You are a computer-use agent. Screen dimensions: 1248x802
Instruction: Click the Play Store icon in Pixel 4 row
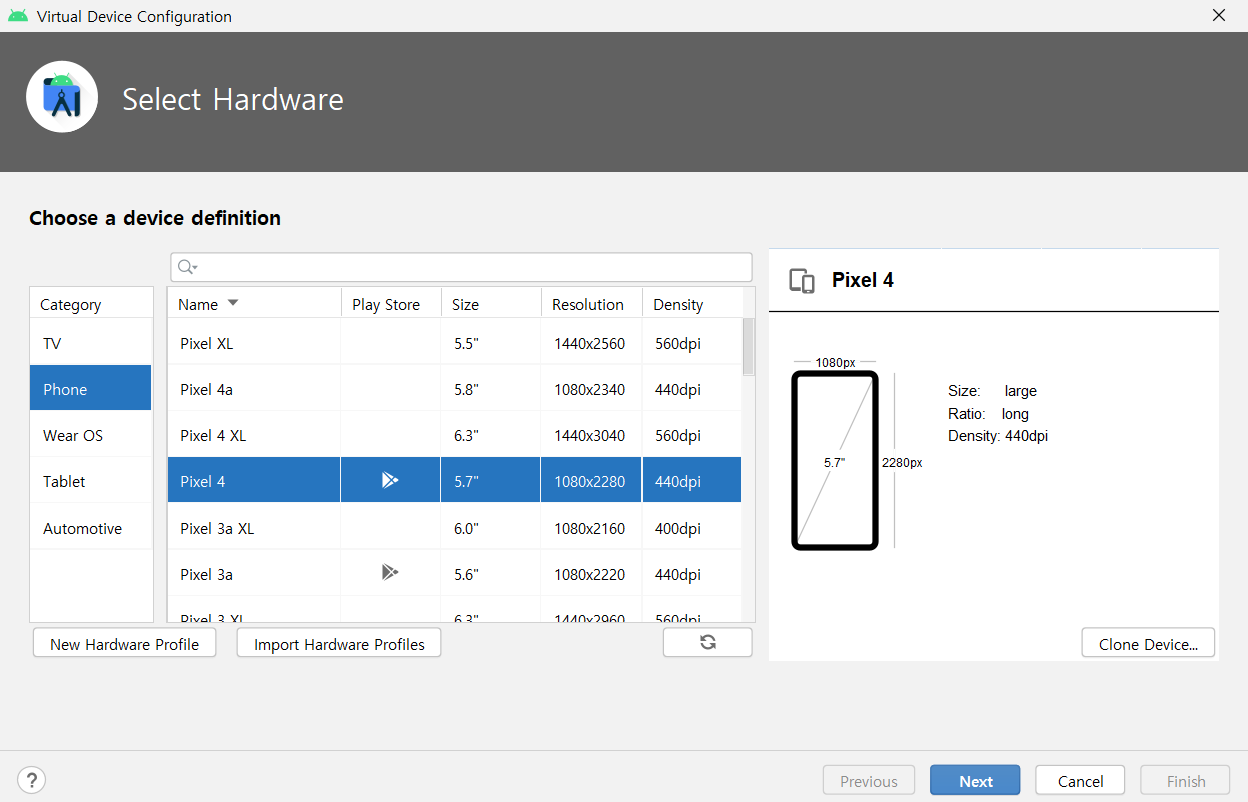(x=390, y=481)
